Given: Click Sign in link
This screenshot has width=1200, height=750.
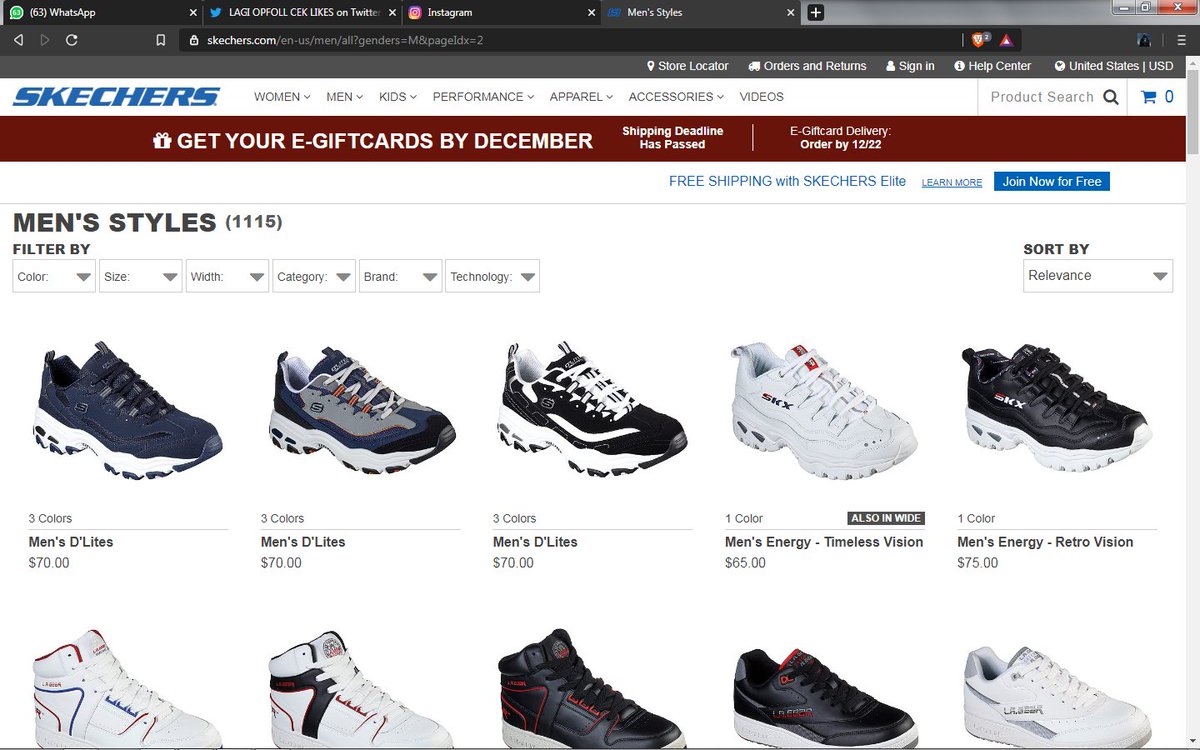Looking at the screenshot, I should tap(910, 66).
